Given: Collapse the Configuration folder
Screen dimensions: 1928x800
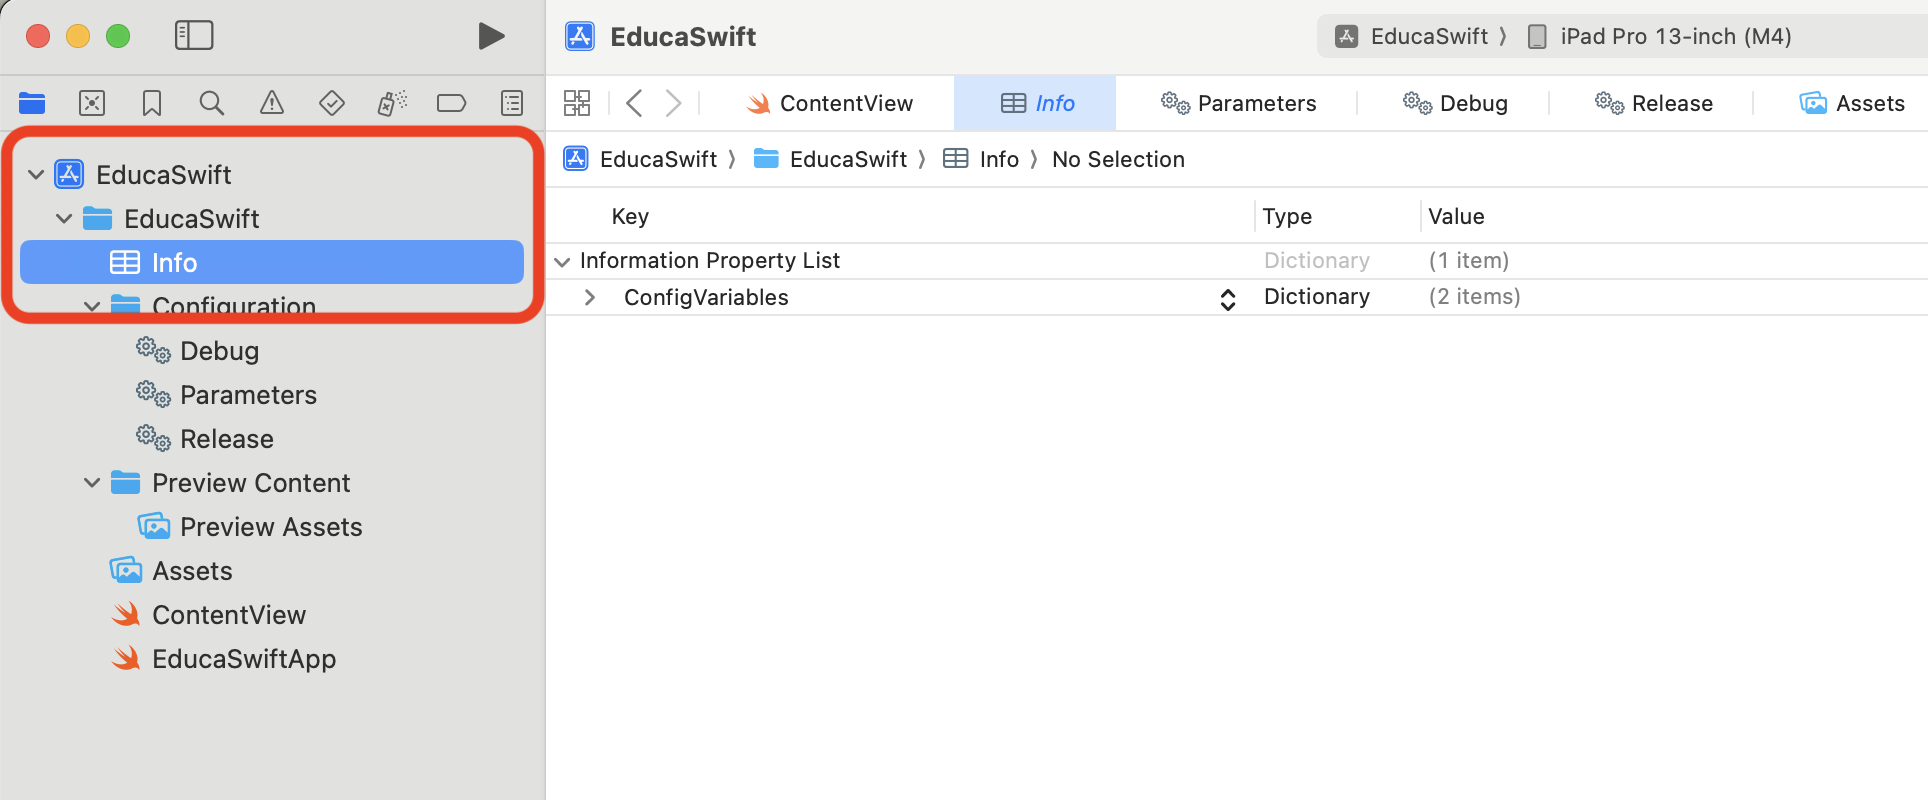Looking at the screenshot, I should click(92, 306).
